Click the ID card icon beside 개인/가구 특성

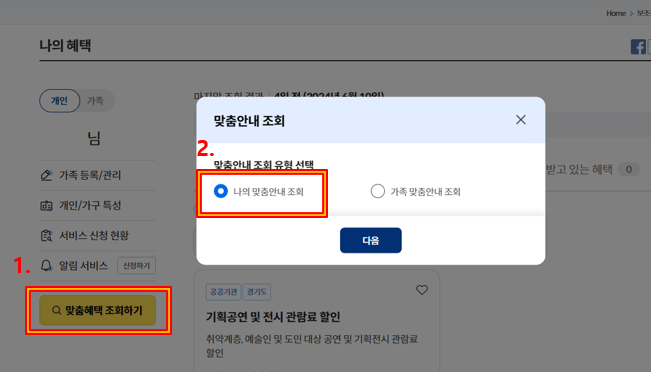[x=46, y=205]
